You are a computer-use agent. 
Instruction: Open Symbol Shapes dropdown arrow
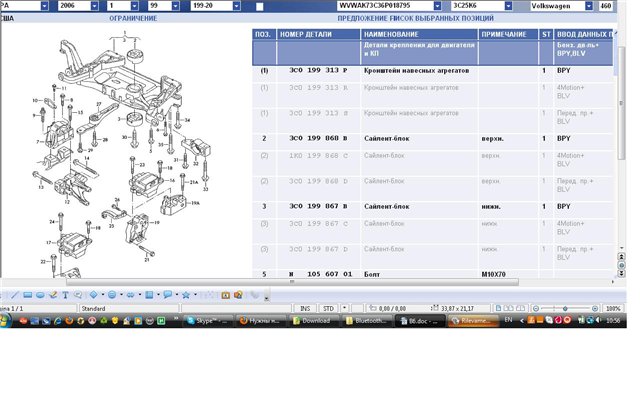(121, 295)
